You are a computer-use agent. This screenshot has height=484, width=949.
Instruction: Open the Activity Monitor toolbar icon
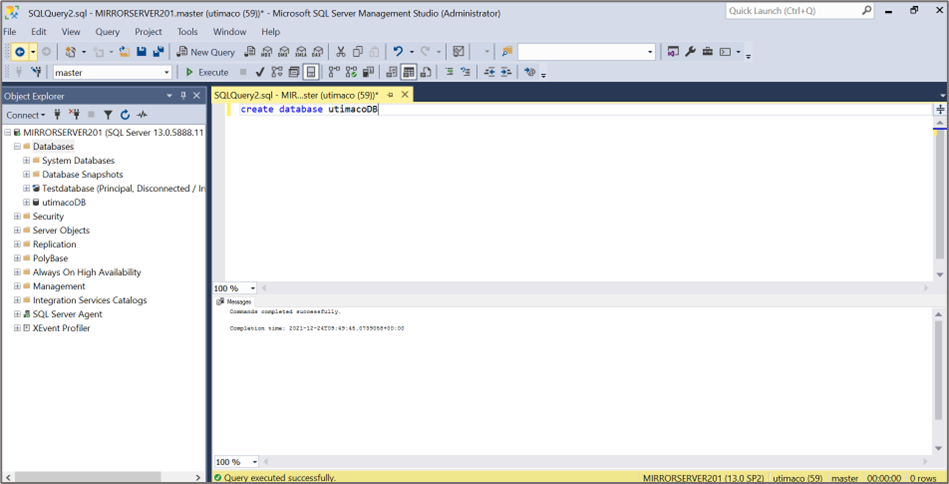click(x=459, y=52)
